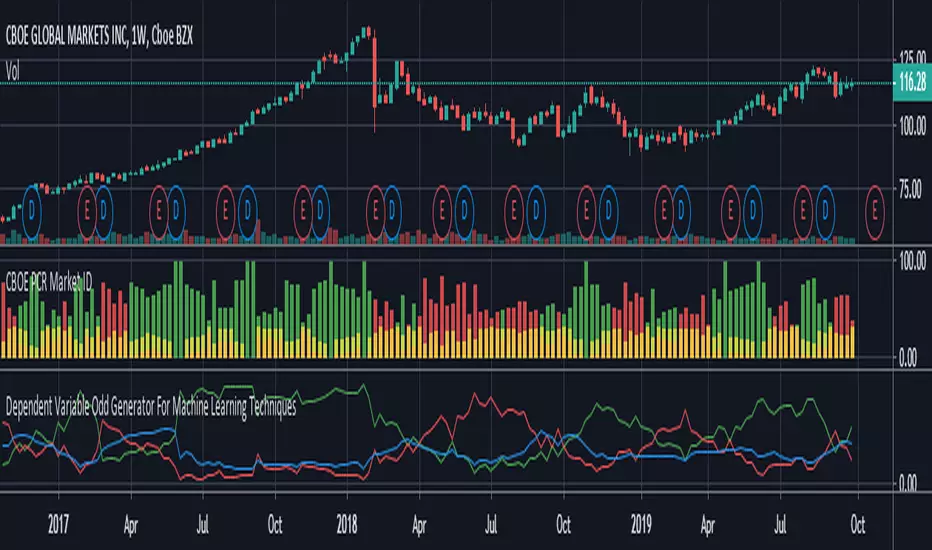Click the 2019 label on time axis
Screen dimensions: 932x550
(x=641, y=524)
